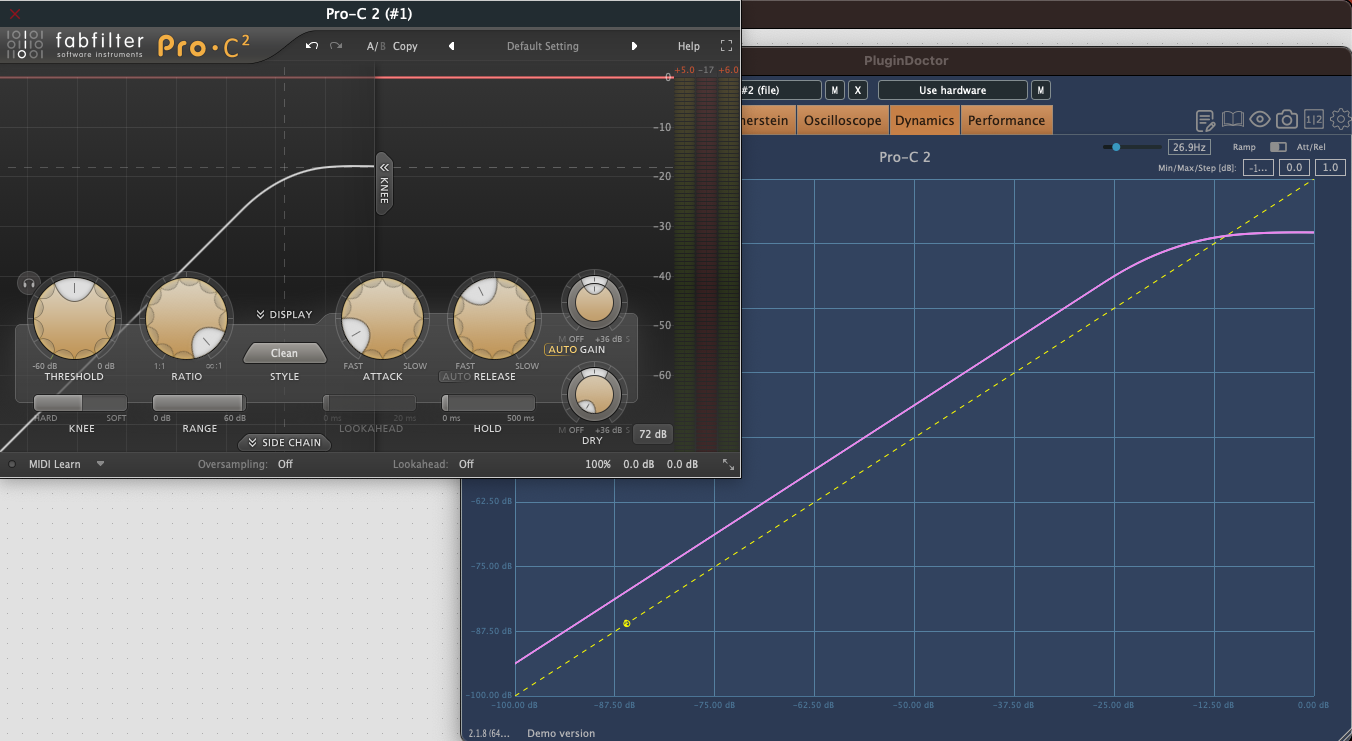Image resolution: width=1352 pixels, height=741 pixels.
Task: Click the MIDI Learn indicator dot
Action: coord(12,464)
